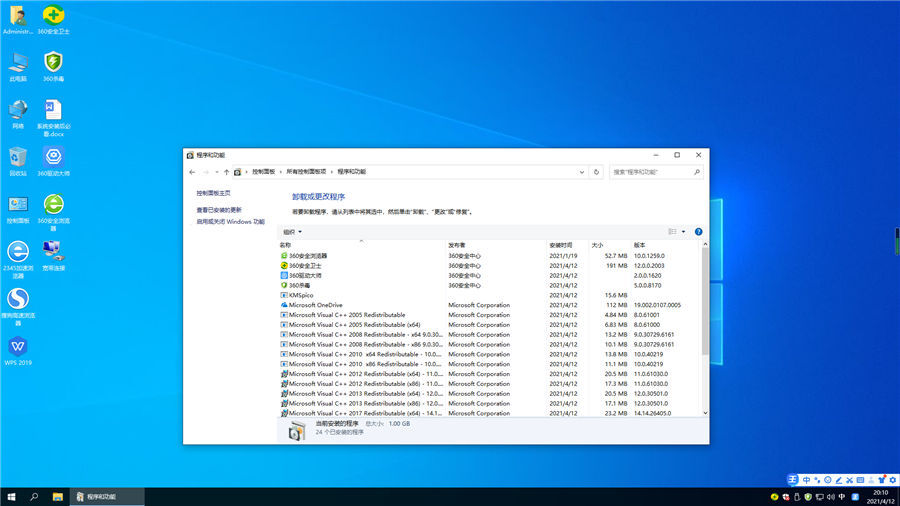Select the 360安全浏览器 desktop shortcut

tap(53, 212)
